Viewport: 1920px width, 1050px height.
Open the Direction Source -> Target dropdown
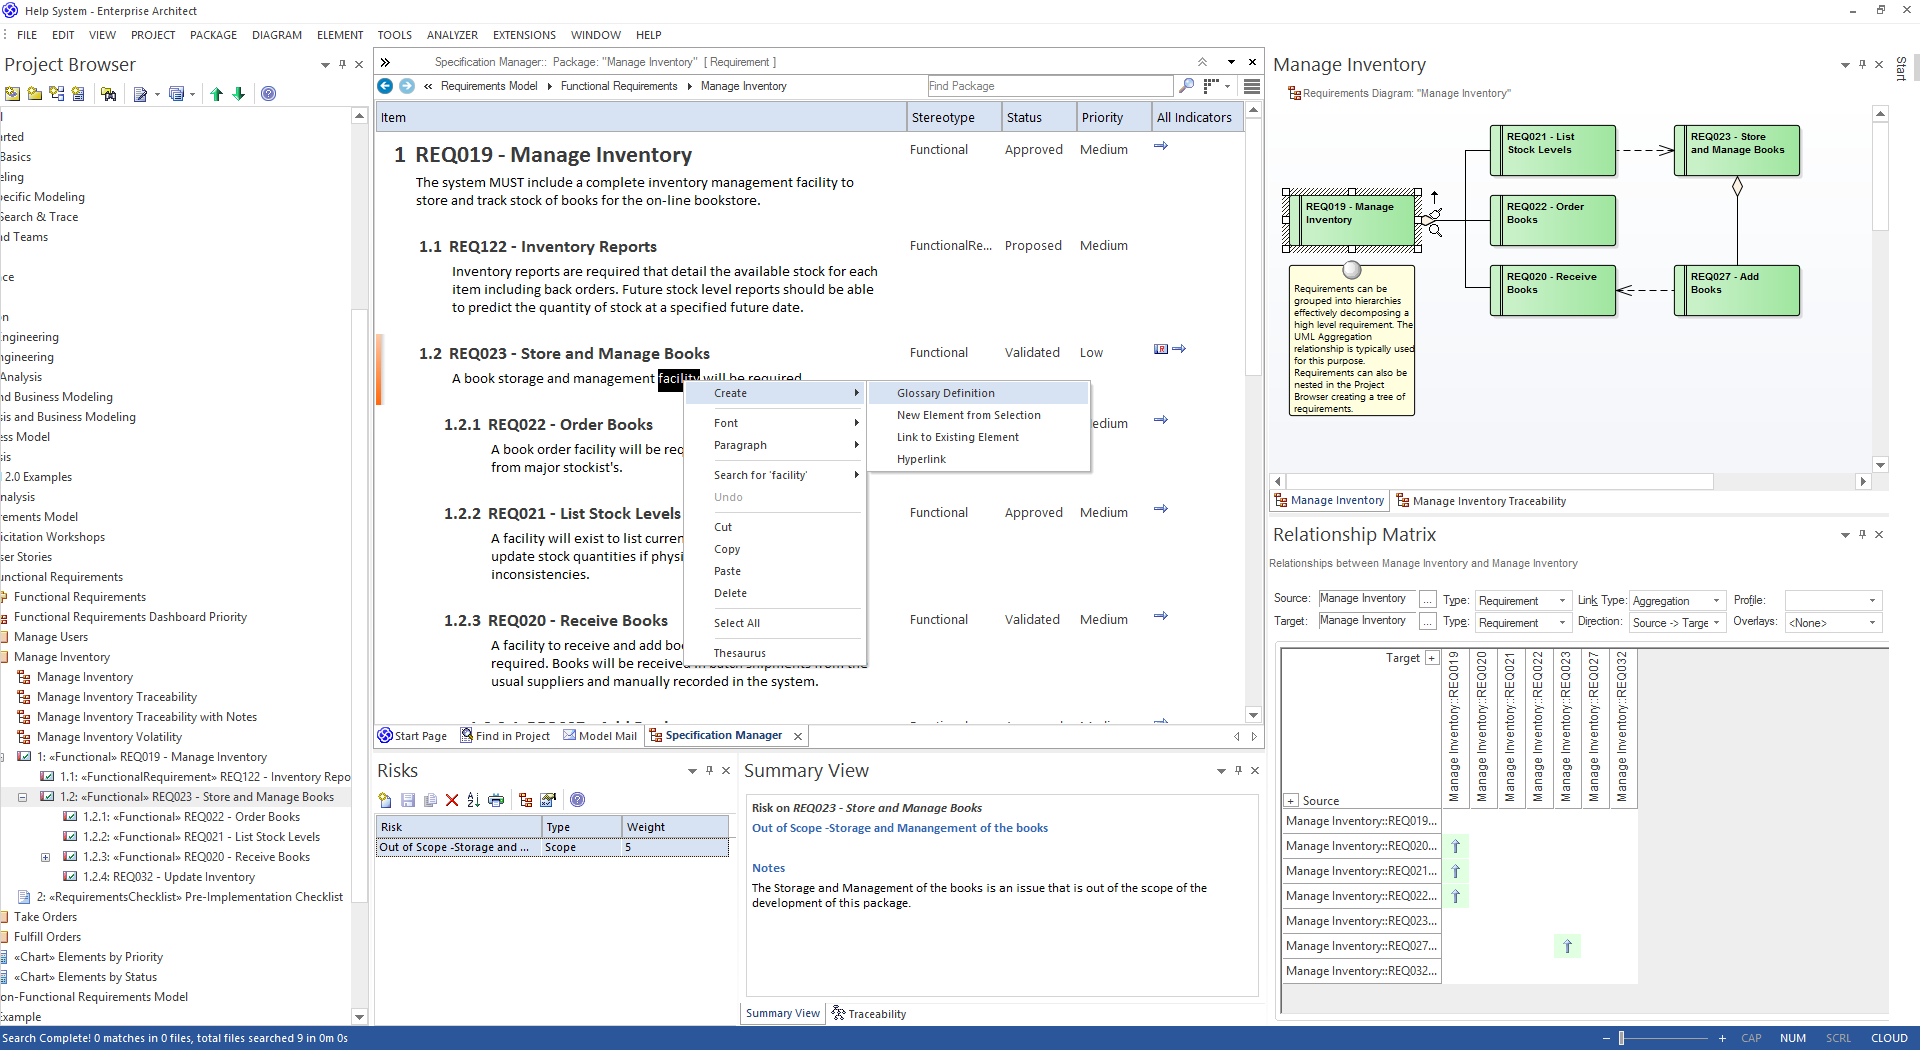coord(1716,623)
